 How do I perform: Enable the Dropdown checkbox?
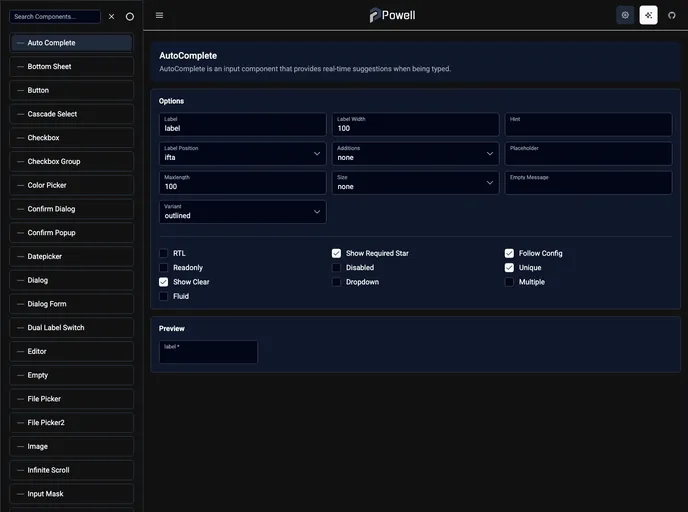click(337, 282)
